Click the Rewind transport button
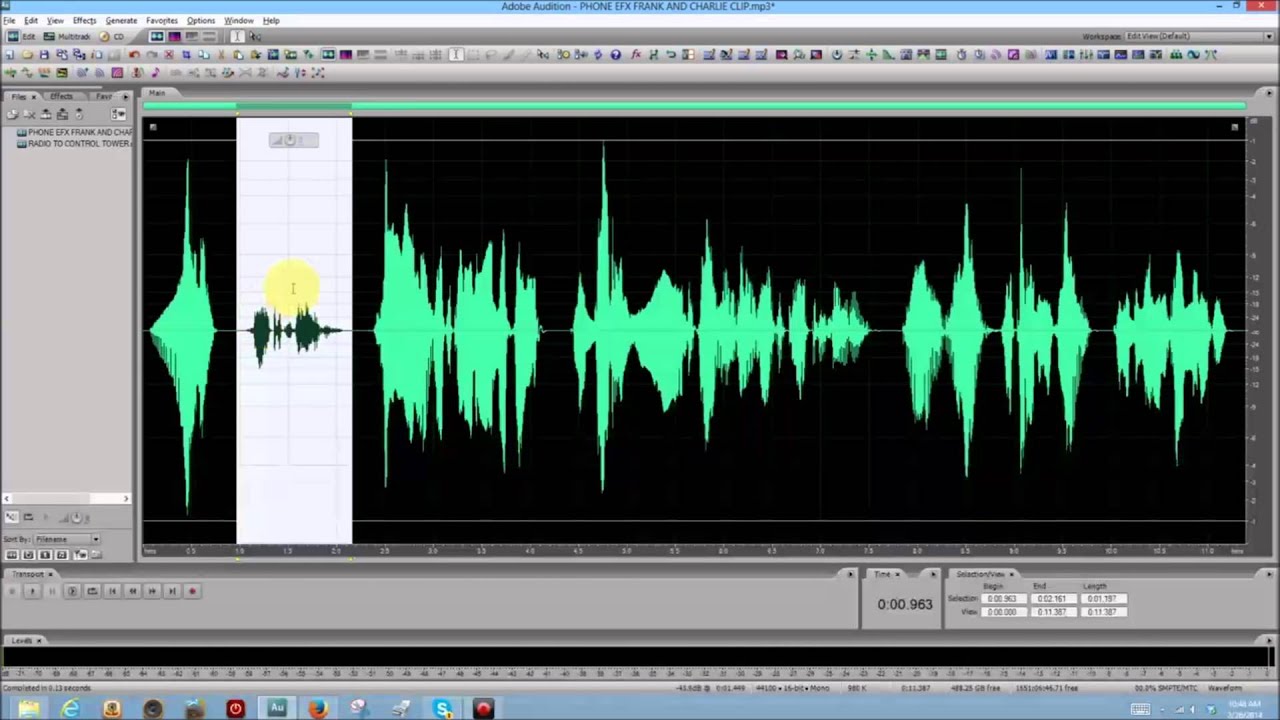This screenshot has height=720, width=1280. (x=132, y=591)
